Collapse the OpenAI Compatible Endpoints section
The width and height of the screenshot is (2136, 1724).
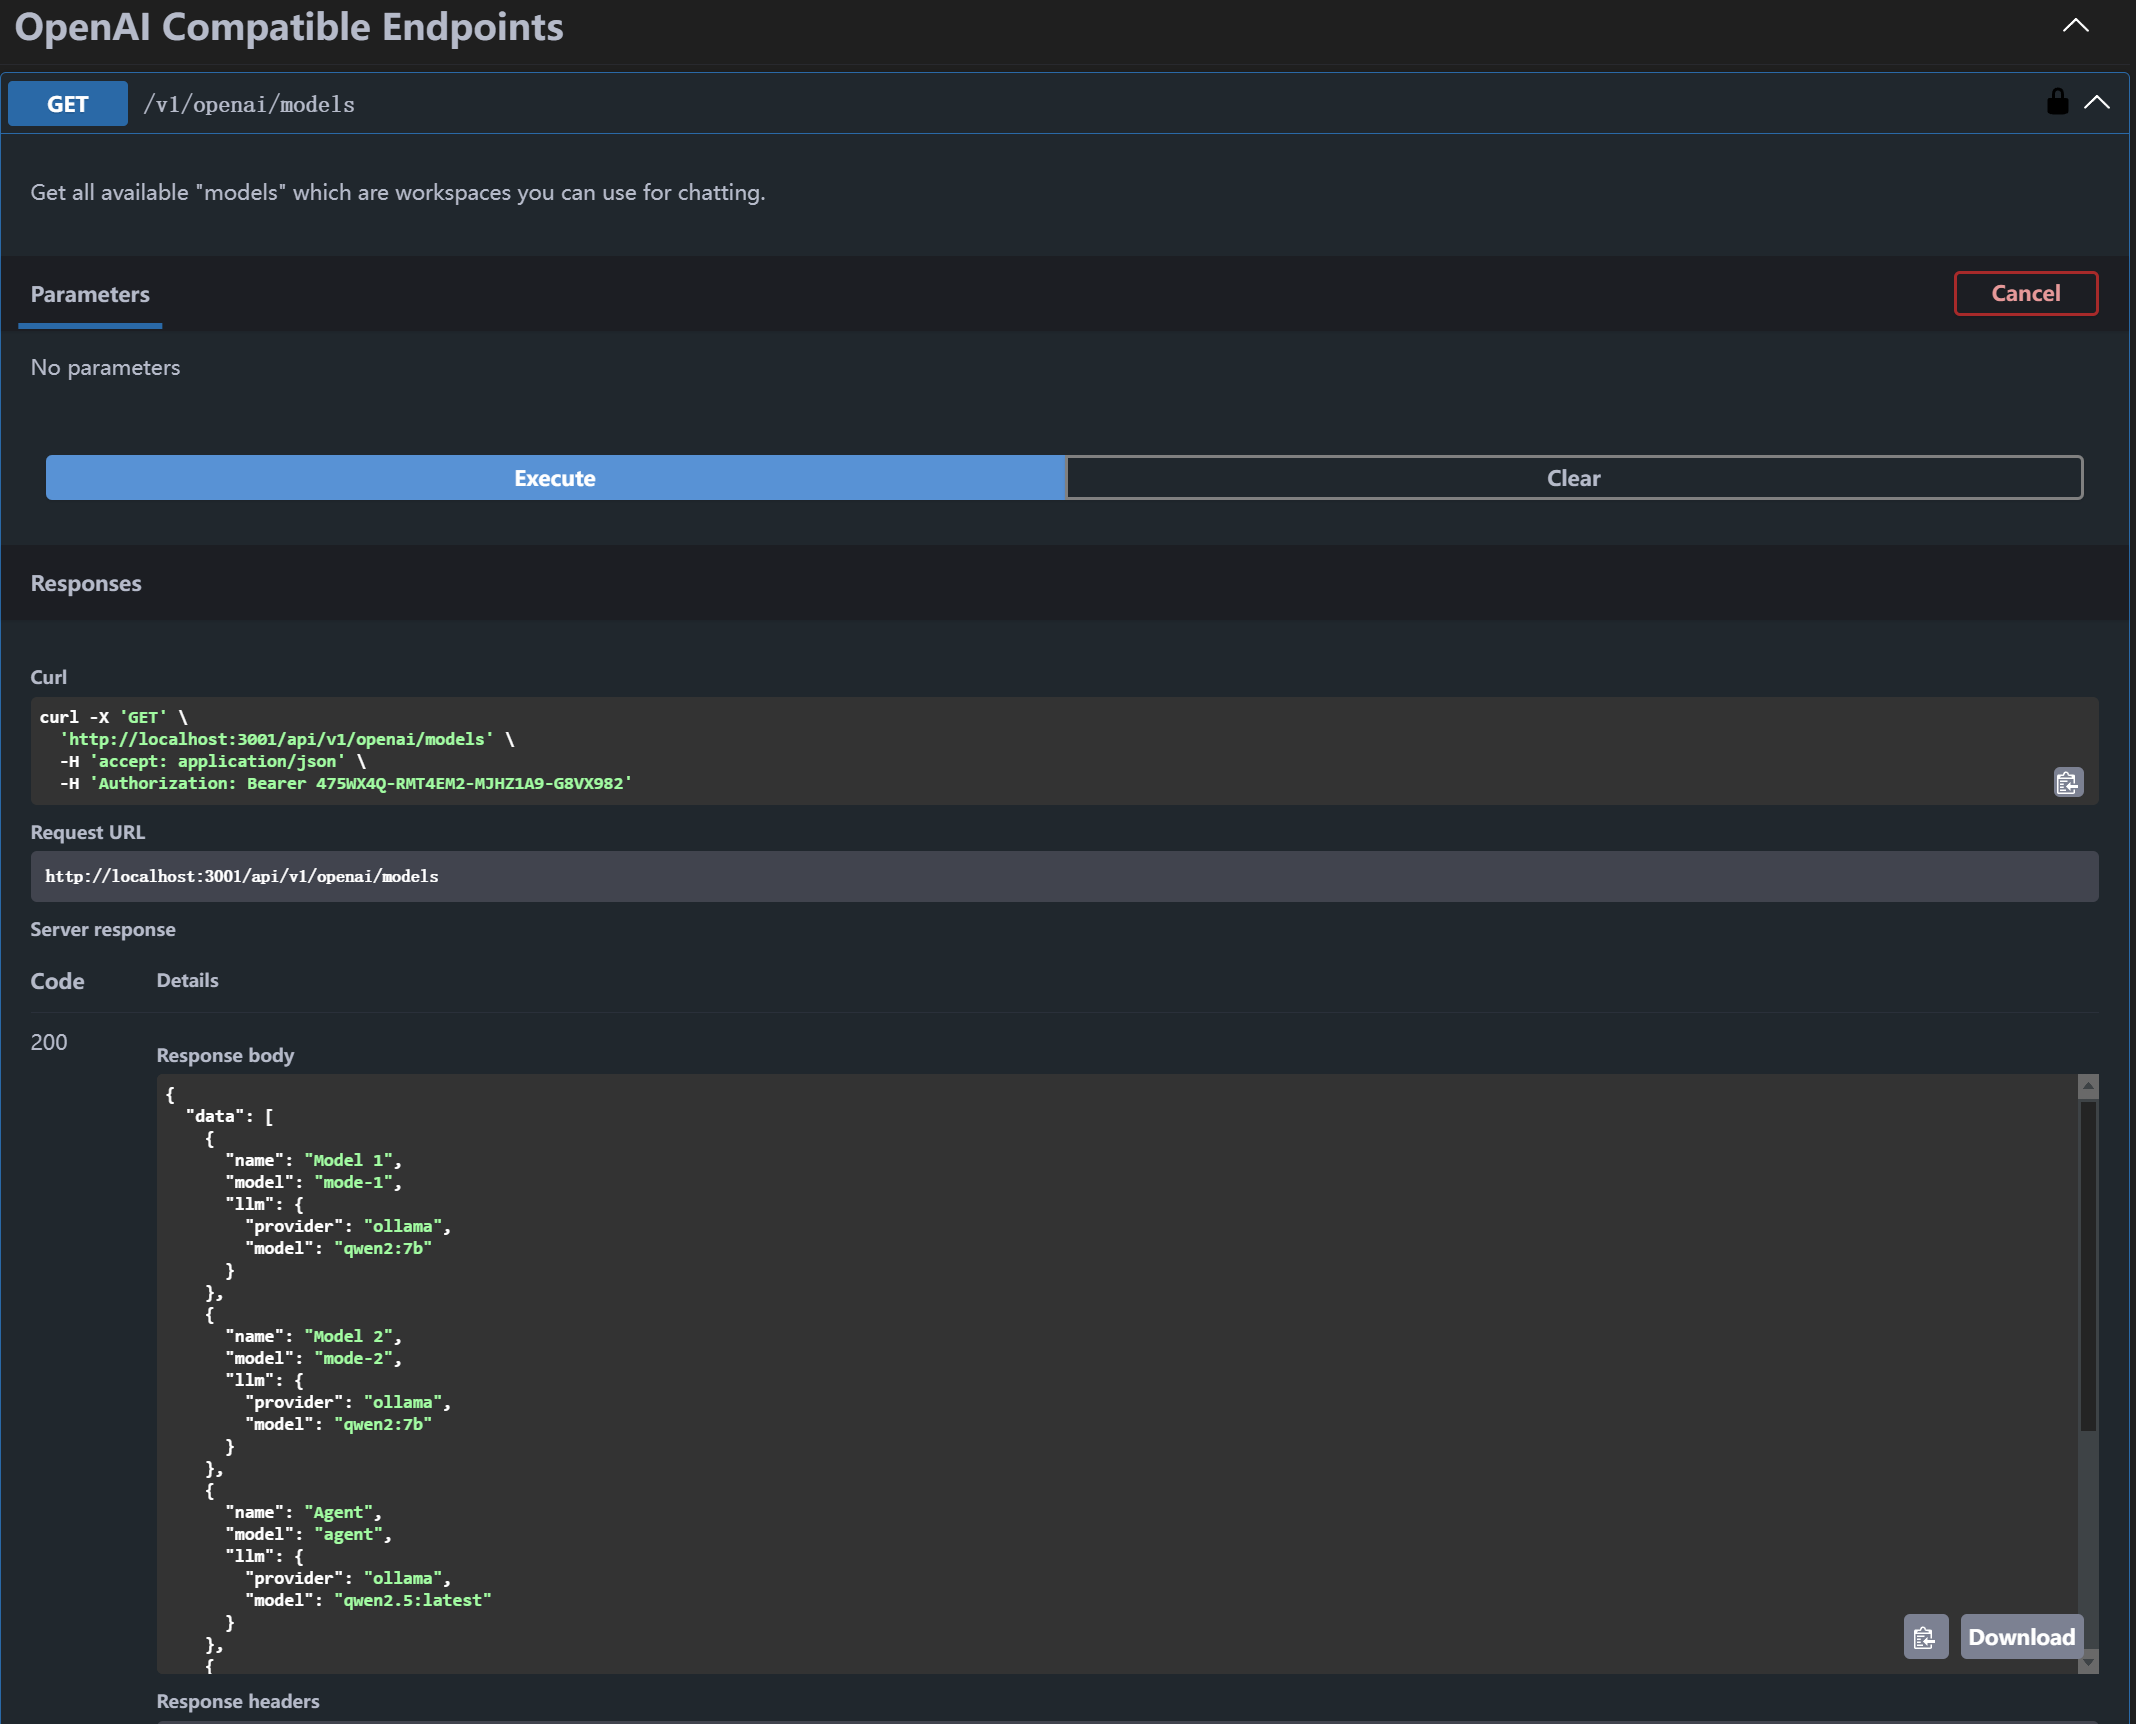tap(2076, 26)
